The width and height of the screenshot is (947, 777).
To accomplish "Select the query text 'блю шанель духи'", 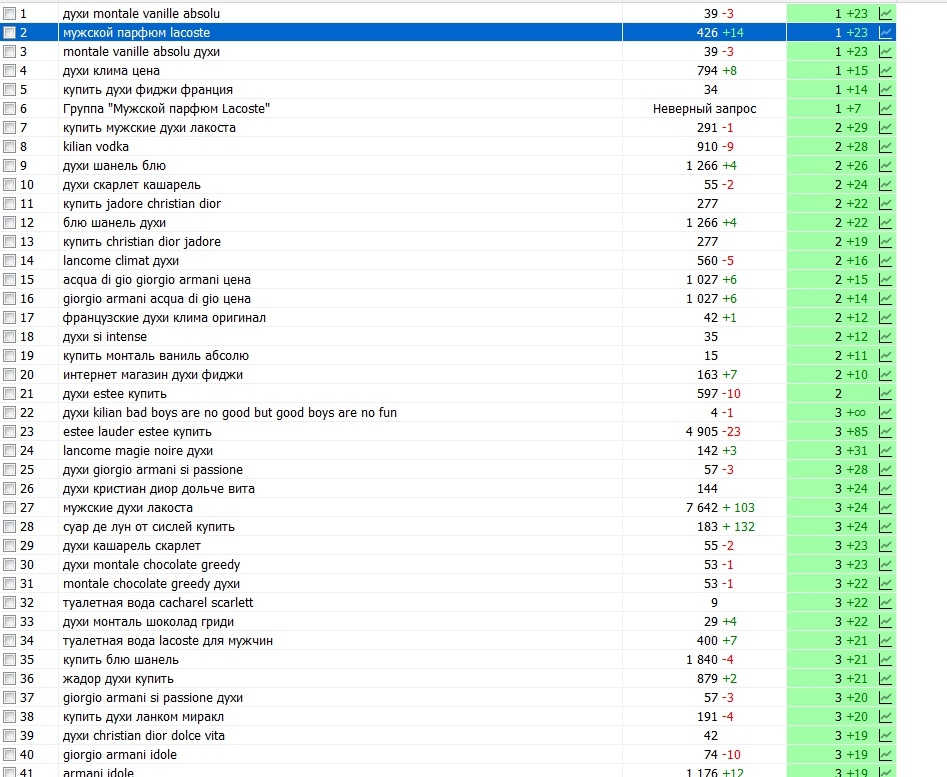I will pyautogui.click(x=114, y=223).
